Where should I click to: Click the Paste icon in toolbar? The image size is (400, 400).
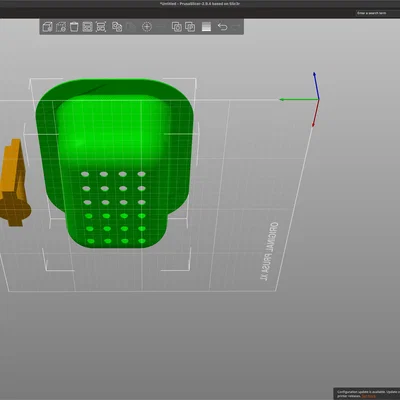[131, 27]
